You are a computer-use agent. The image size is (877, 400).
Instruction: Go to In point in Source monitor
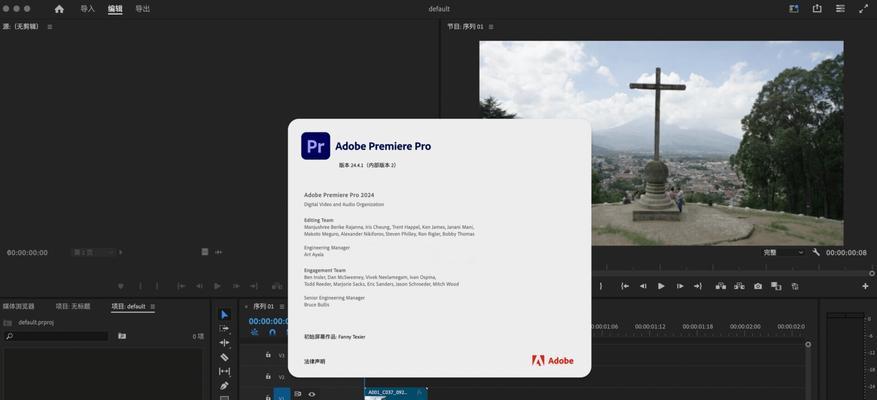[181, 286]
